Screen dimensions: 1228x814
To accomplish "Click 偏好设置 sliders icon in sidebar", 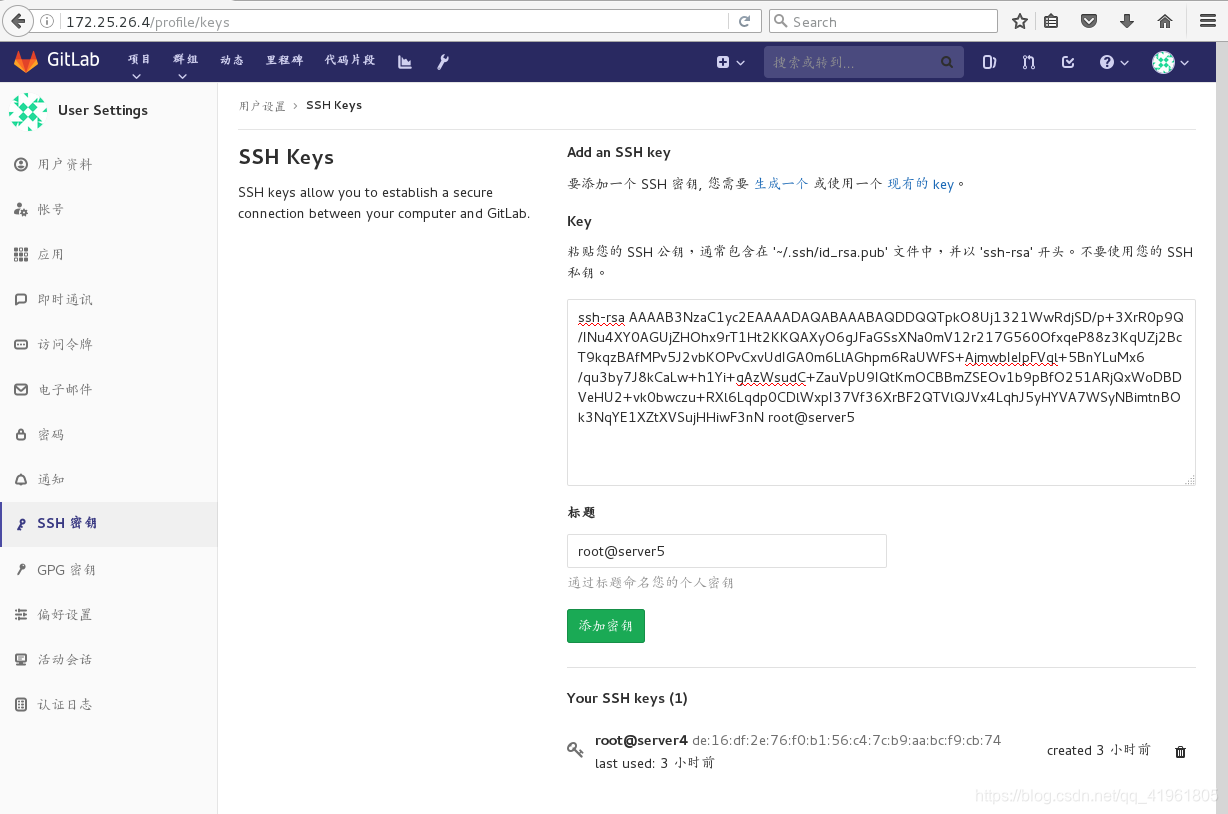I will [21, 614].
